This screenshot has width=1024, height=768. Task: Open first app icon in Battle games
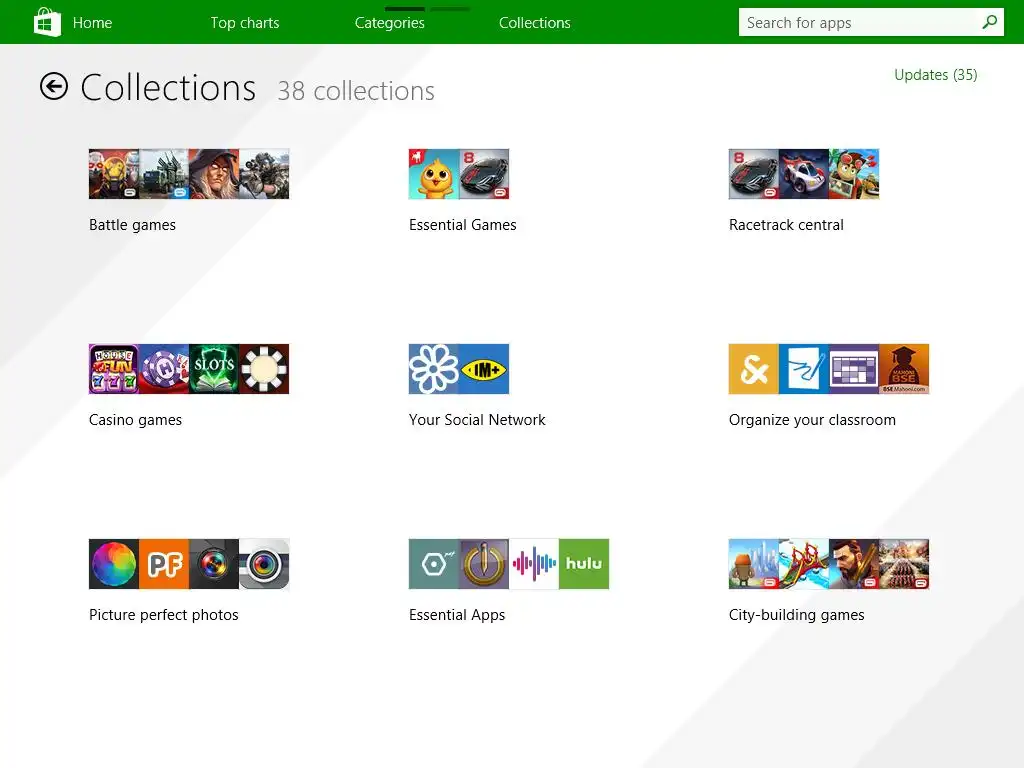[x=114, y=174]
